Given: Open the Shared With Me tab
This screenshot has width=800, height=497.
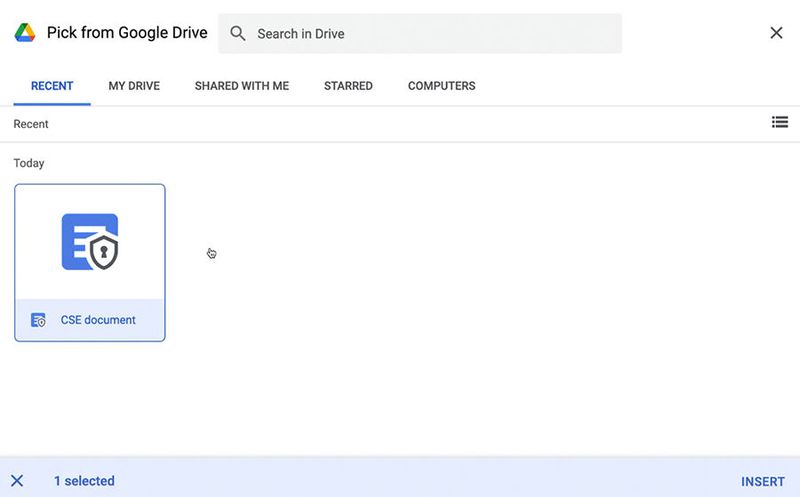Looking at the screenshot, I should point(242,86).
